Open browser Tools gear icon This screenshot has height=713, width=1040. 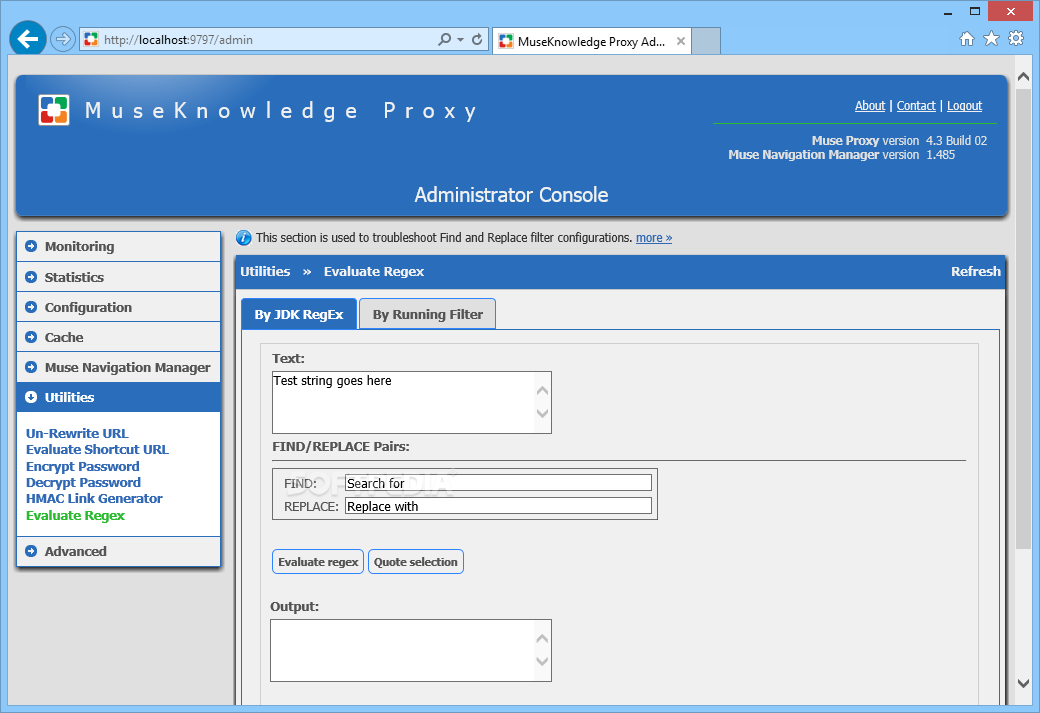1015,38
